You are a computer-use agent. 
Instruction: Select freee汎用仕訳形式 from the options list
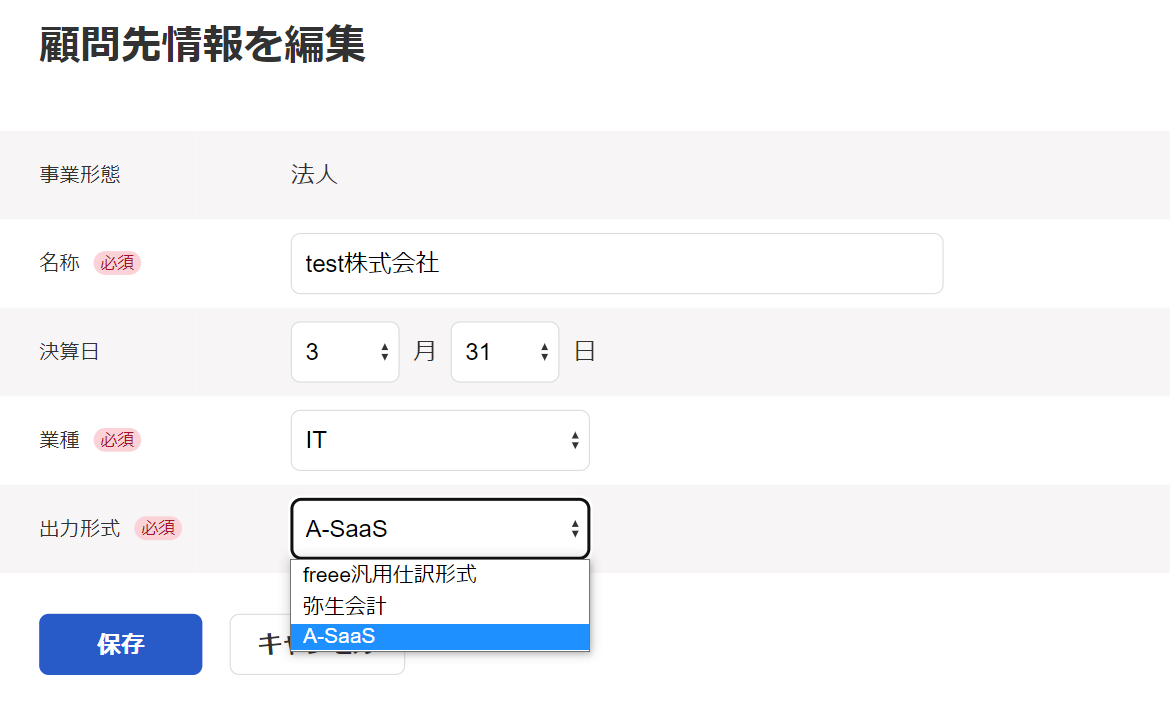coord(388,574)
